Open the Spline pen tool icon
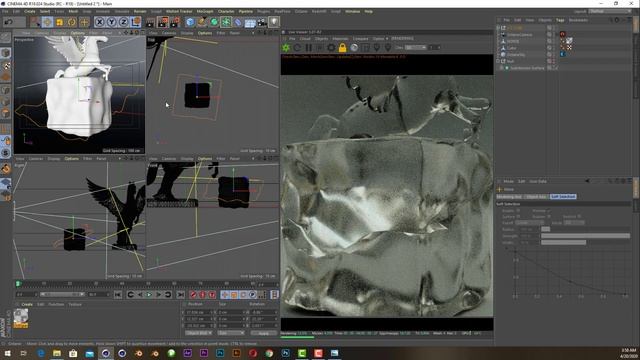Image resolution: width=640 pixels, height=360 pixels. pyautogui.click(x=202, y=22)
